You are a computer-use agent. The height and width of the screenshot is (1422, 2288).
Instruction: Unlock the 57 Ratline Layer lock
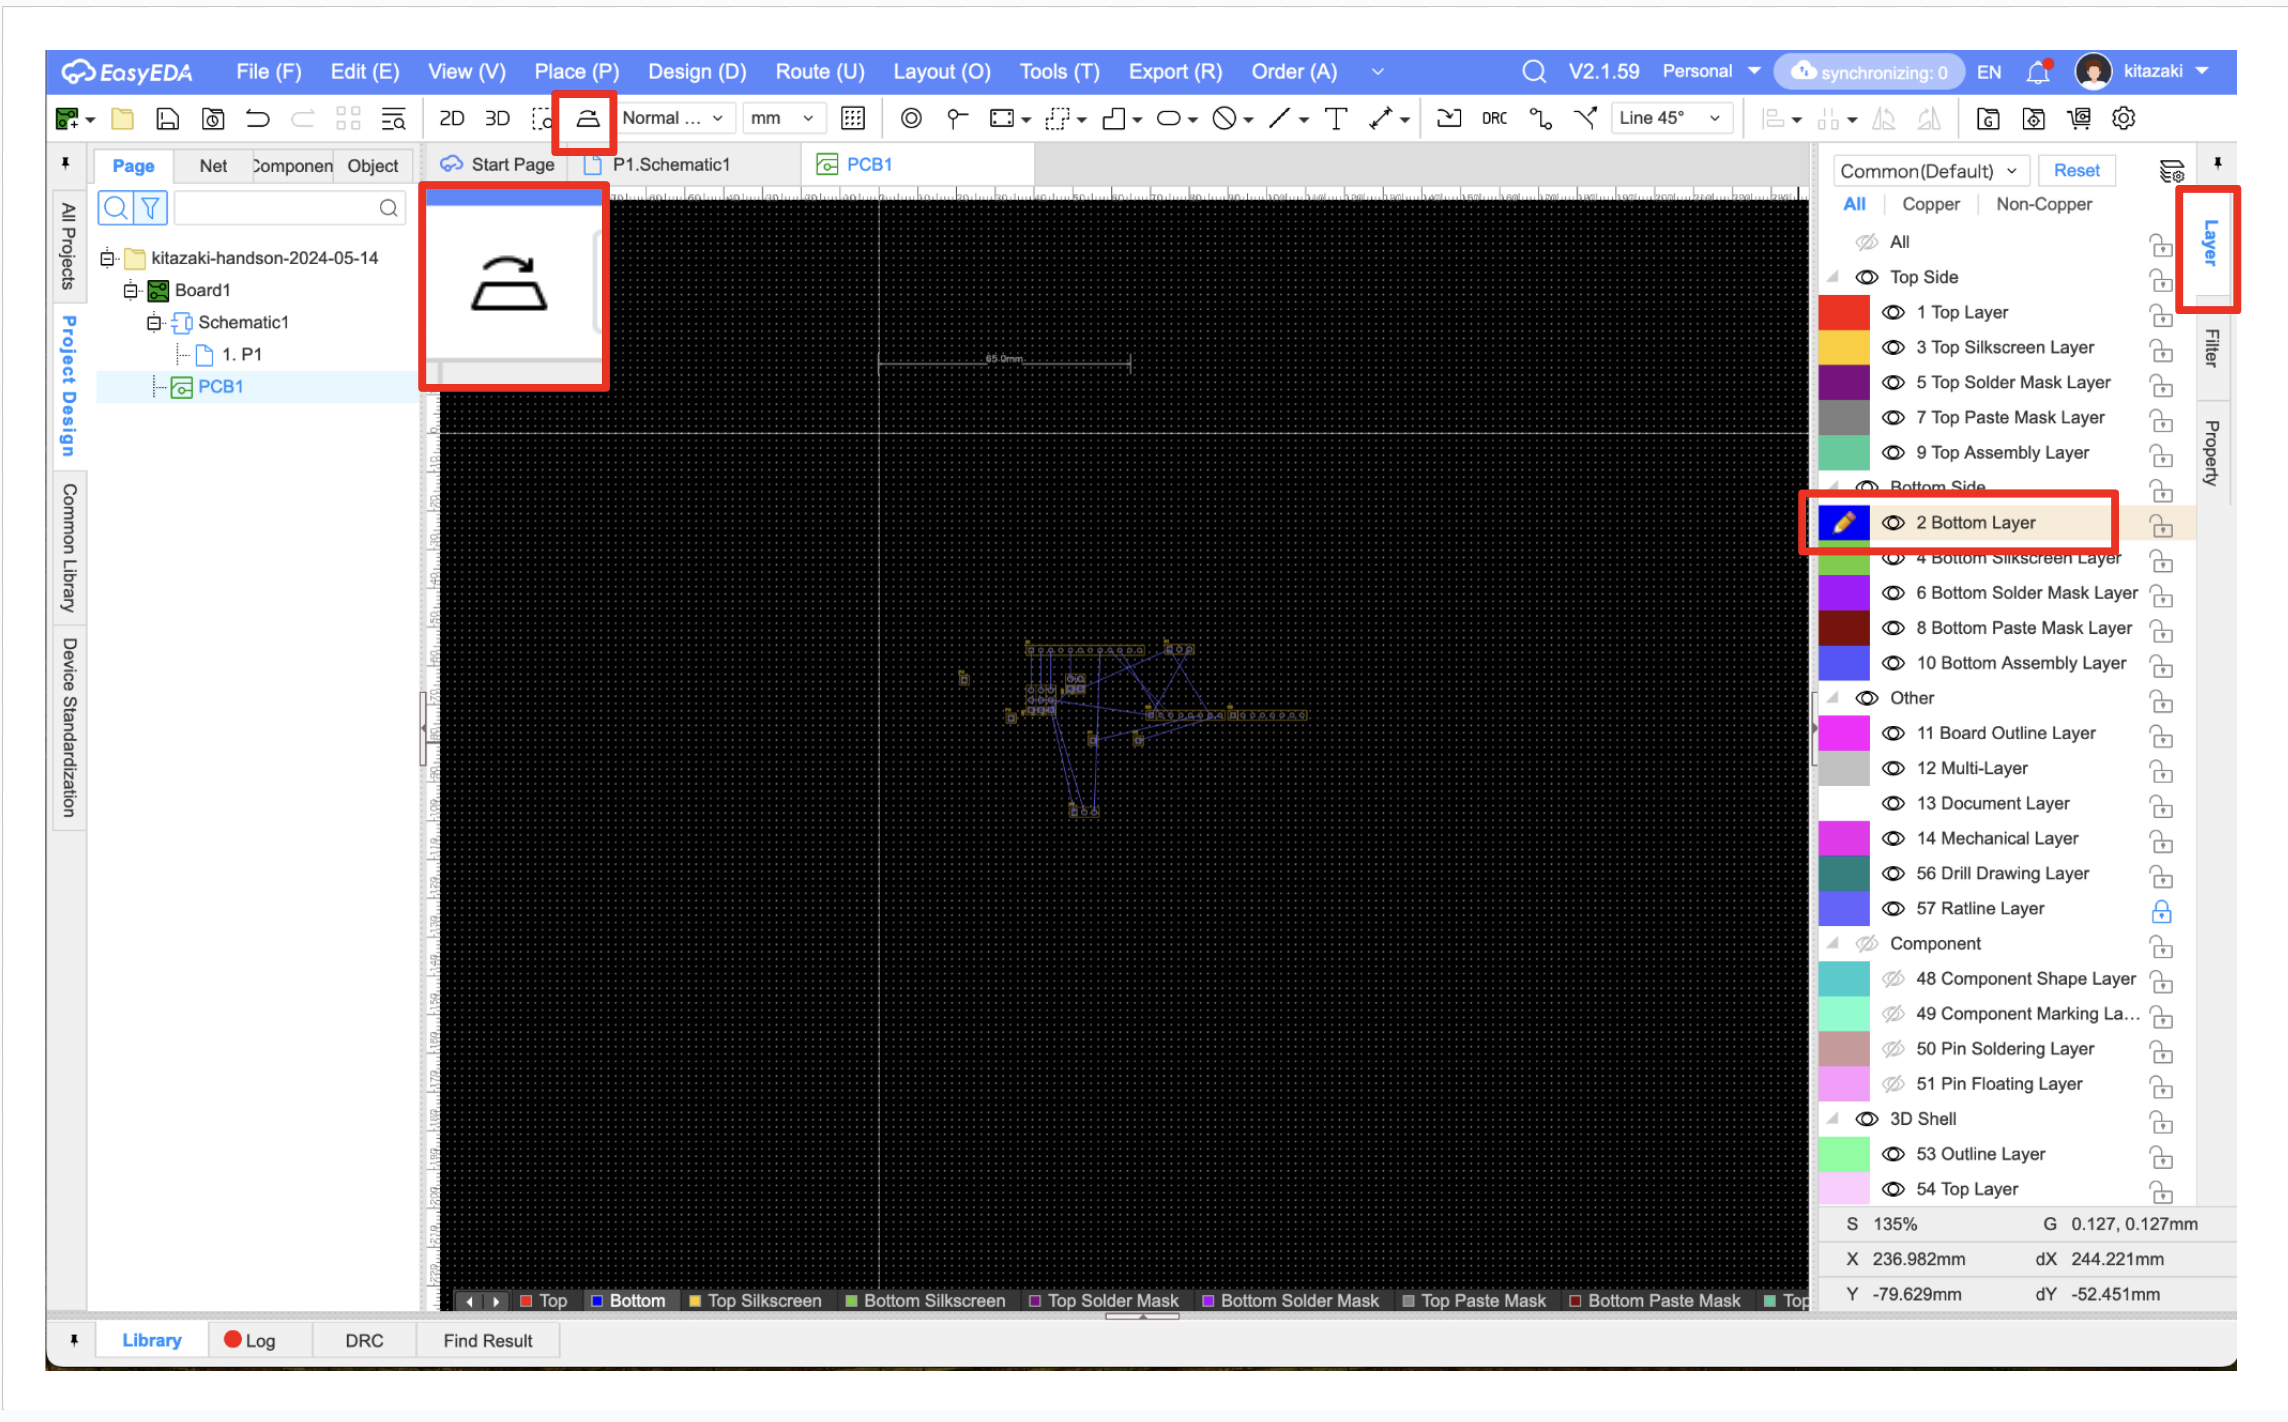[2161, 910]
